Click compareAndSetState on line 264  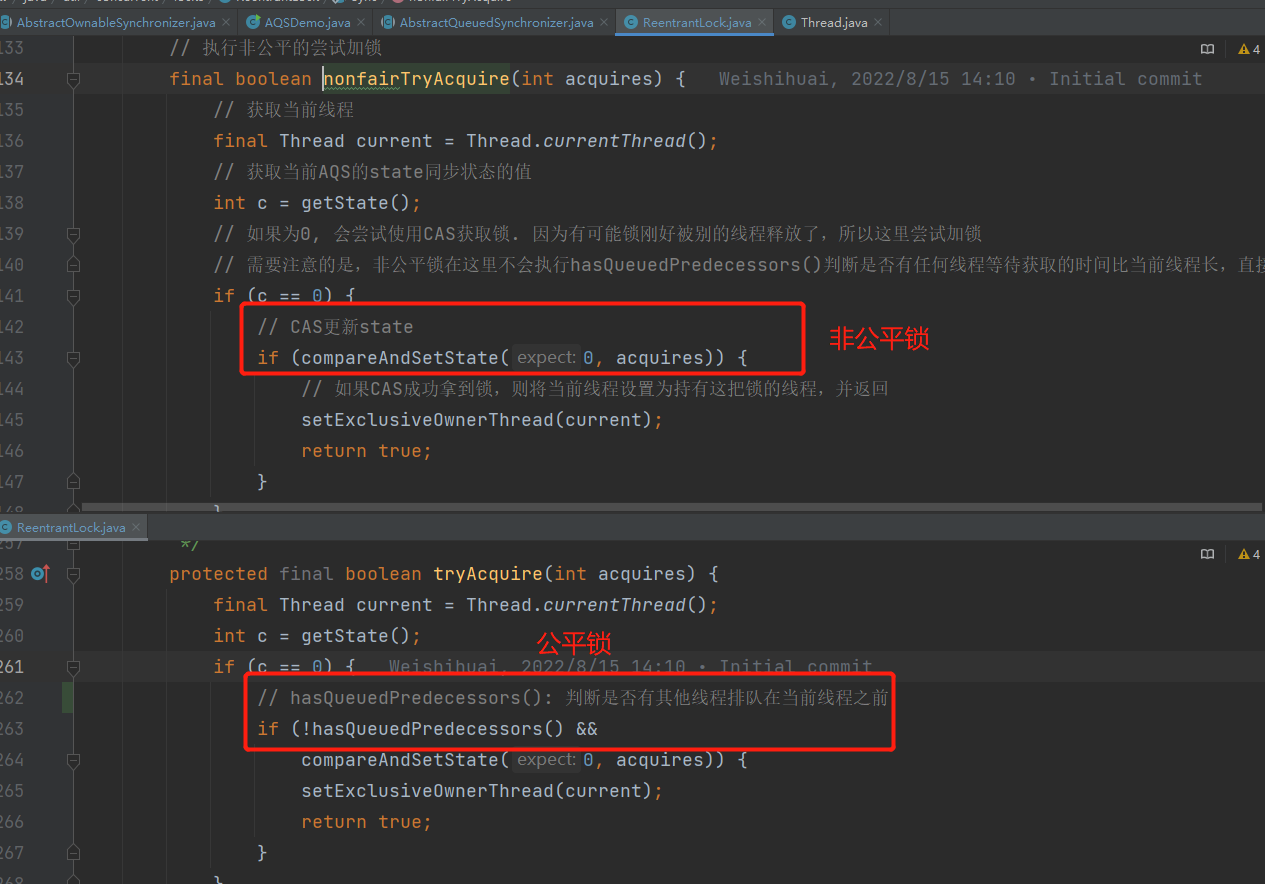[400, 760]
